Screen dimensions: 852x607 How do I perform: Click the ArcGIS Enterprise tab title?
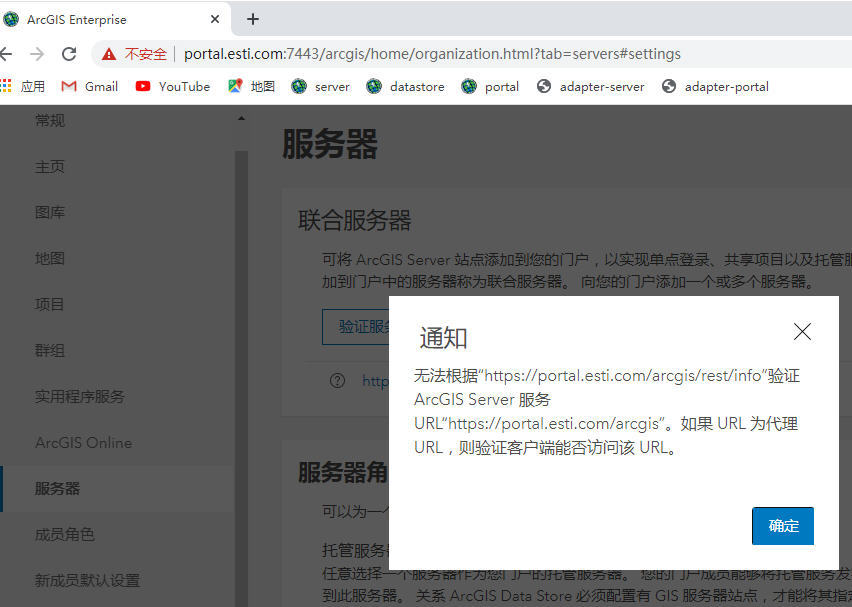(77, 20)
